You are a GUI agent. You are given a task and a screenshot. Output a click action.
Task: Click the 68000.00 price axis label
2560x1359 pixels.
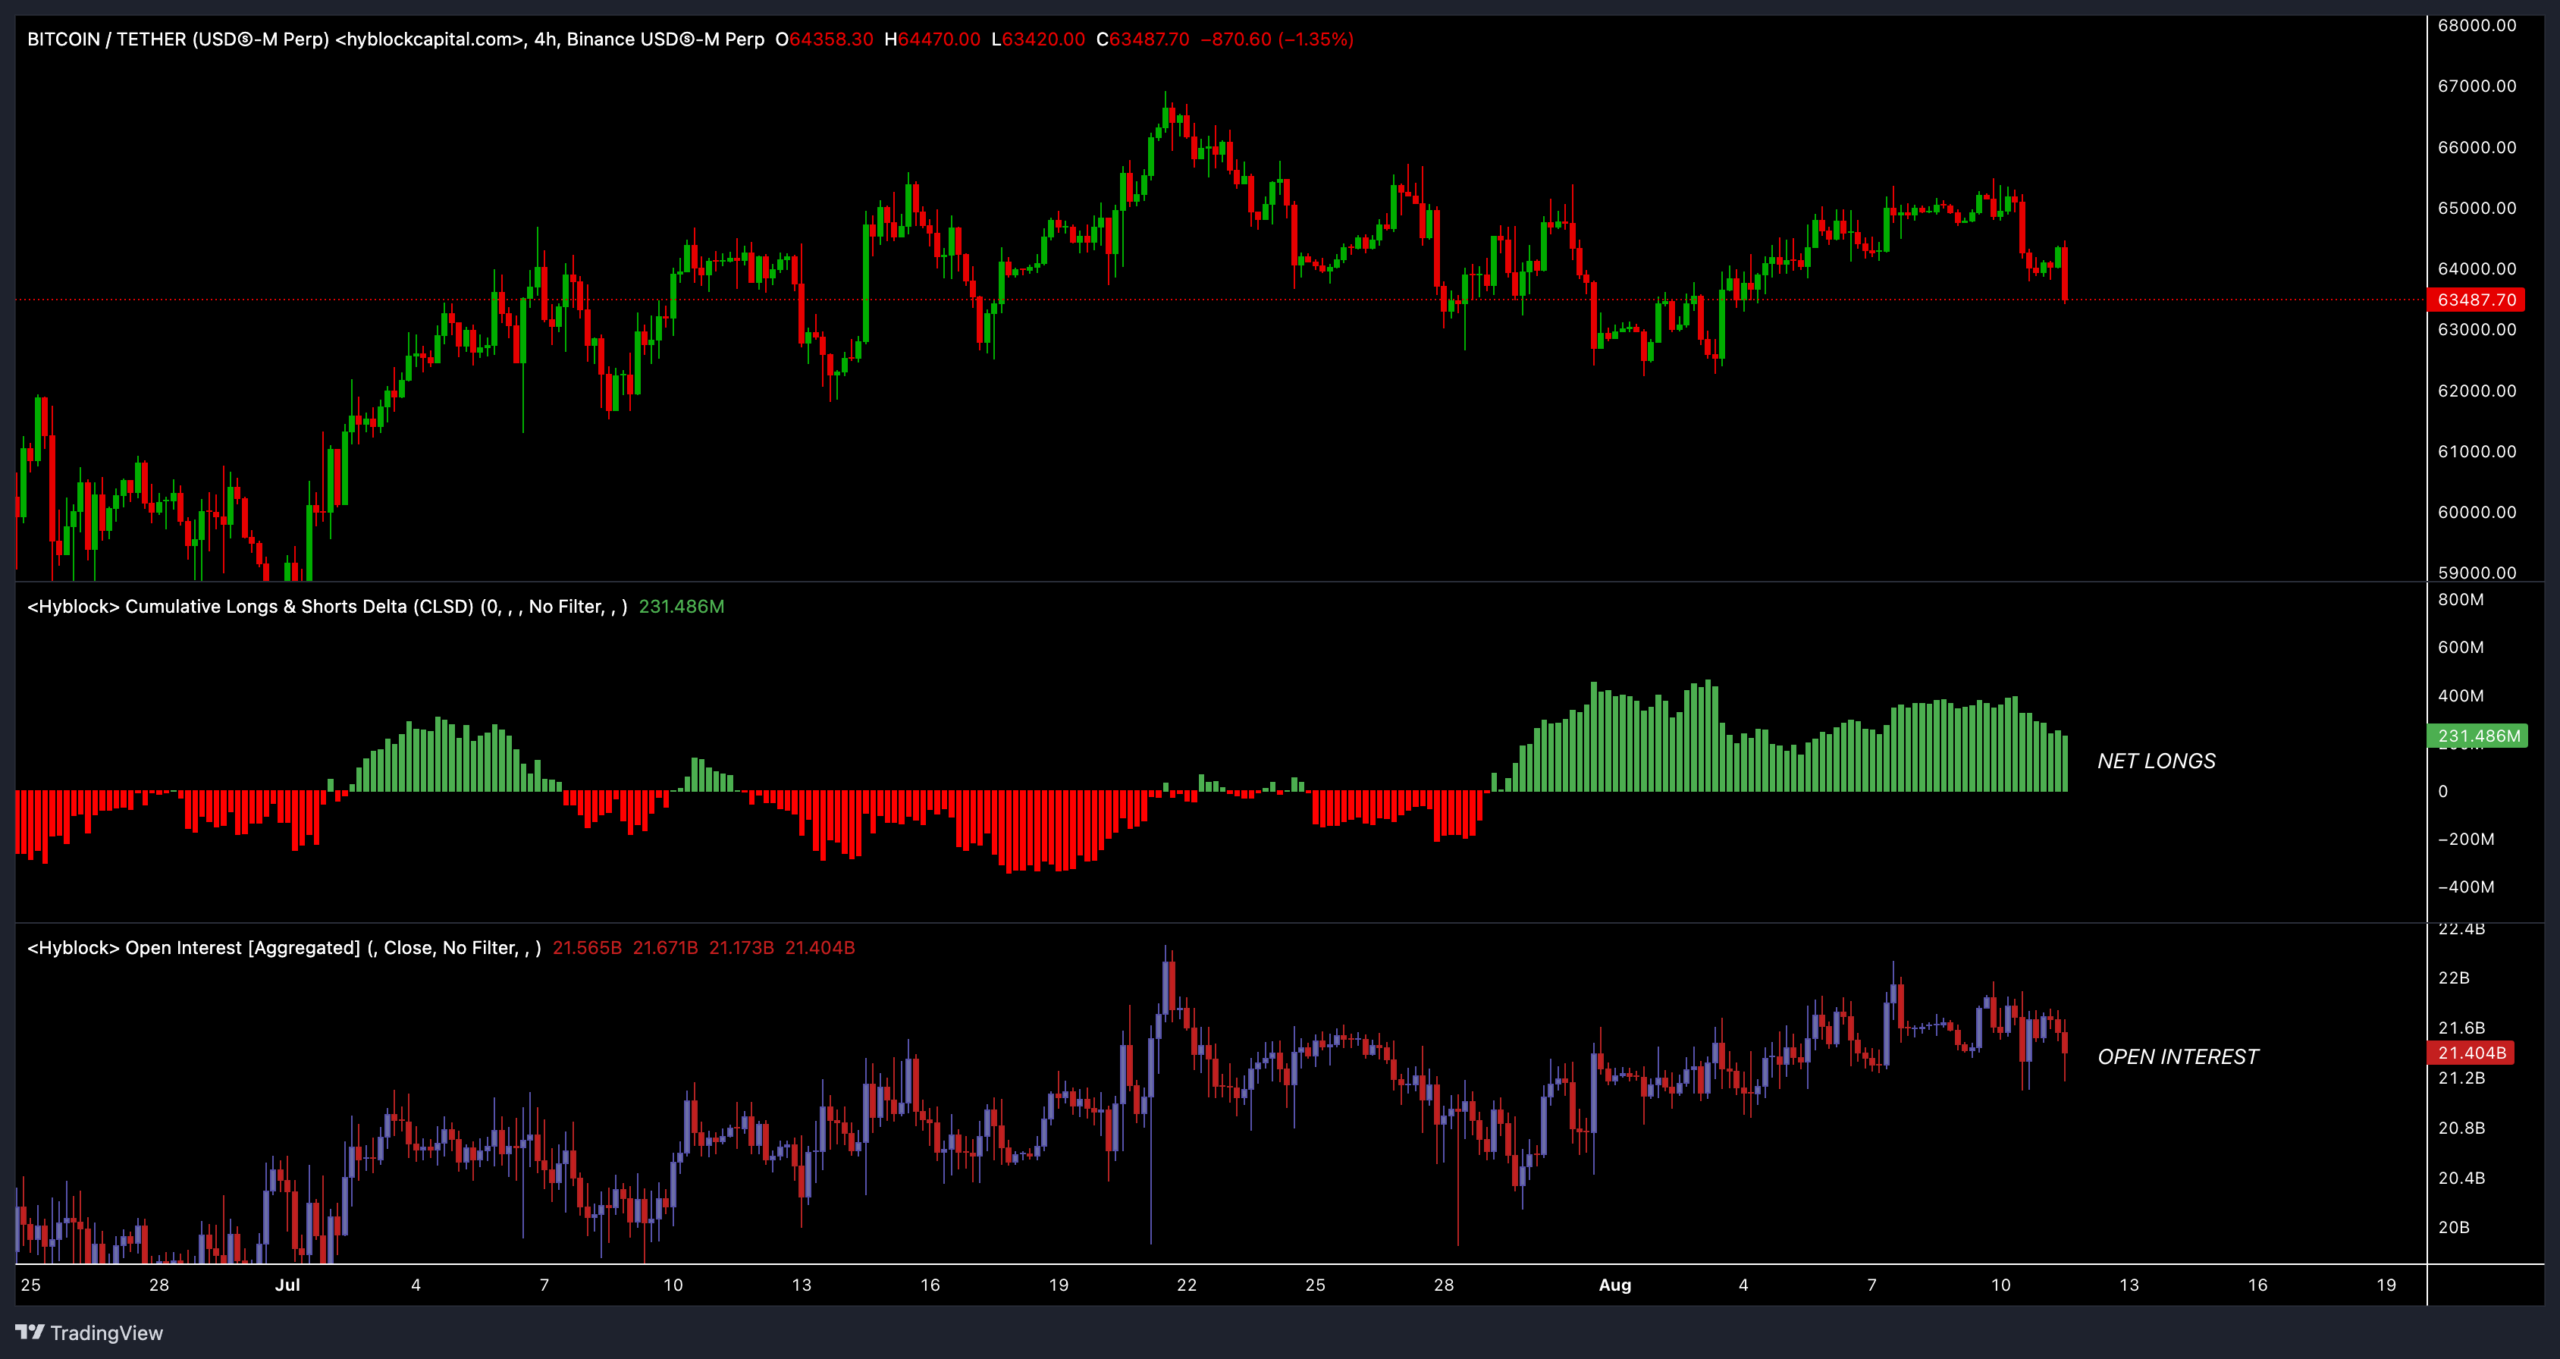click(x=2476, y=25)
